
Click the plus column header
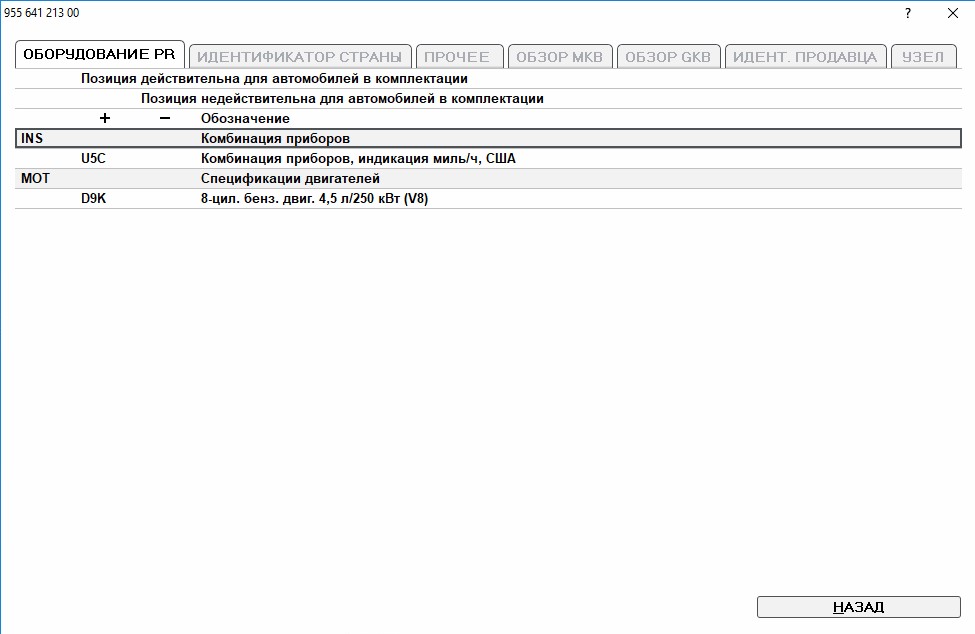tap(105, 118)
